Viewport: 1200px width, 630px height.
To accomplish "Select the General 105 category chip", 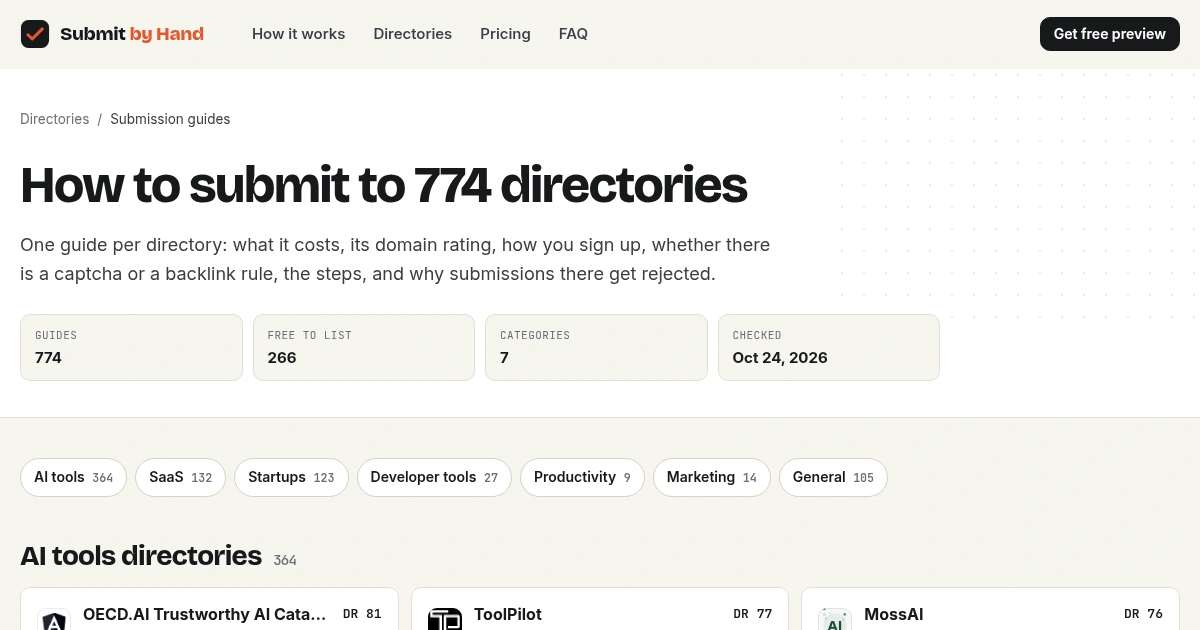I will pyautogui.click(x=833, y=477).
